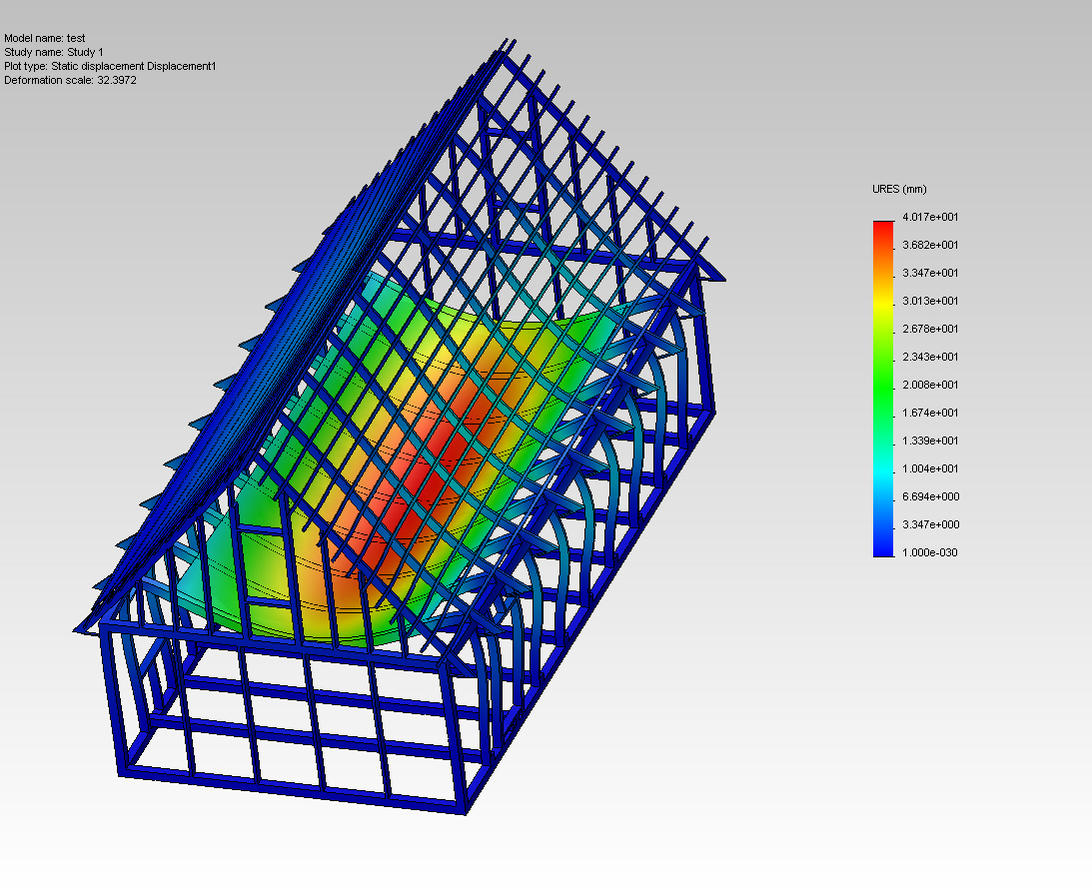Click the upper right gable corner of the frame
The height and width of the screenshot is (895, 1092).
(x=702, y=261)
